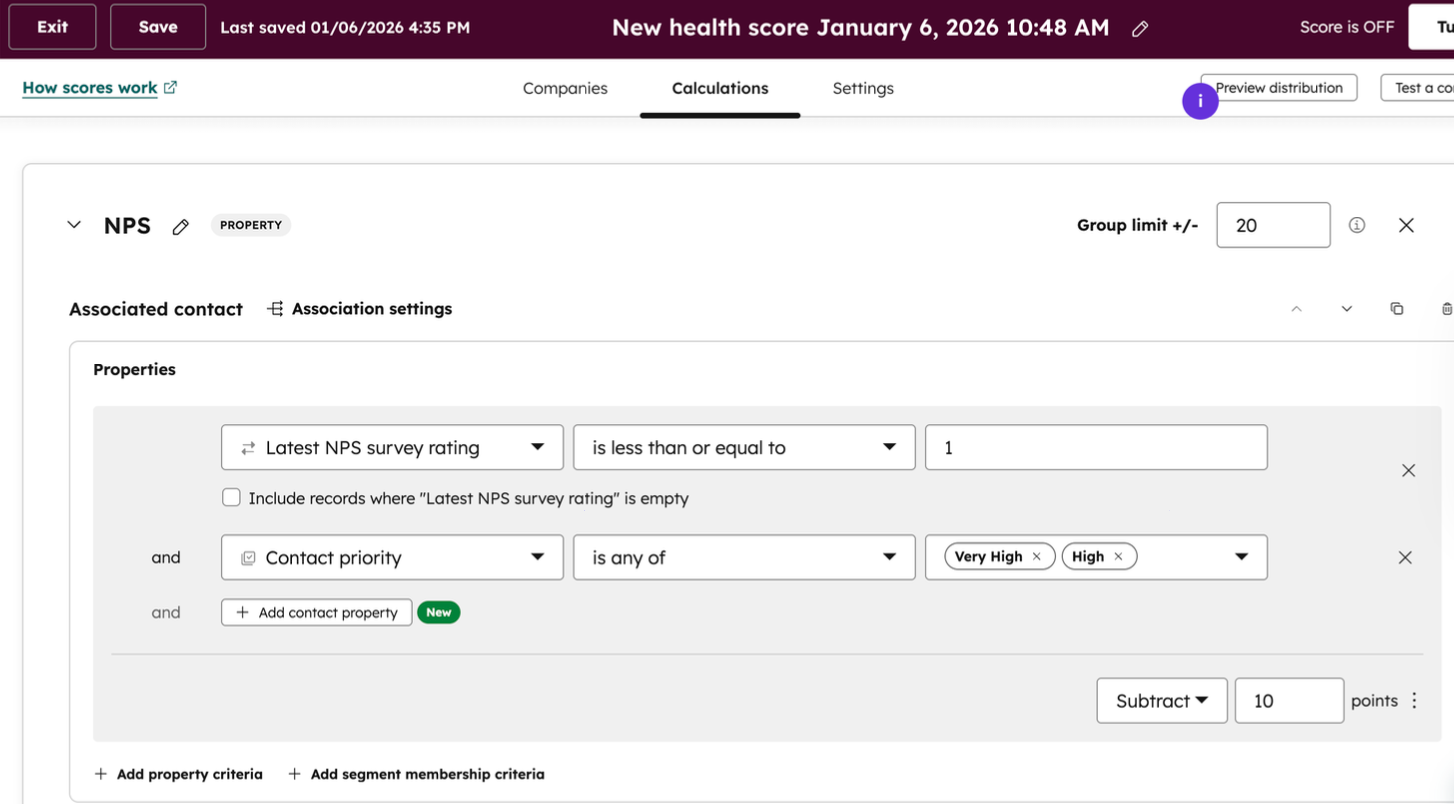Image resolution: width=1454 pixels, height=808 pixels.
Task: Collapse the NPS group section
Action: point(74,225)
